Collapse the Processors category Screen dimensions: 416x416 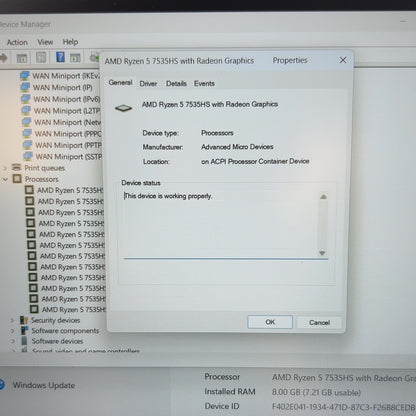(5, 179)
